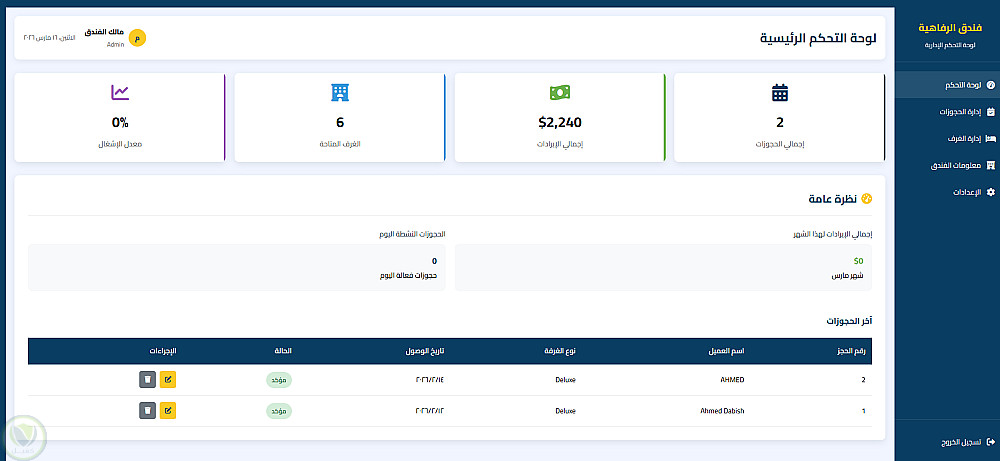Open الإعدادات settings from the sidebar
This screenshot has height=461, width=1000.
click(x=948, y=192)
